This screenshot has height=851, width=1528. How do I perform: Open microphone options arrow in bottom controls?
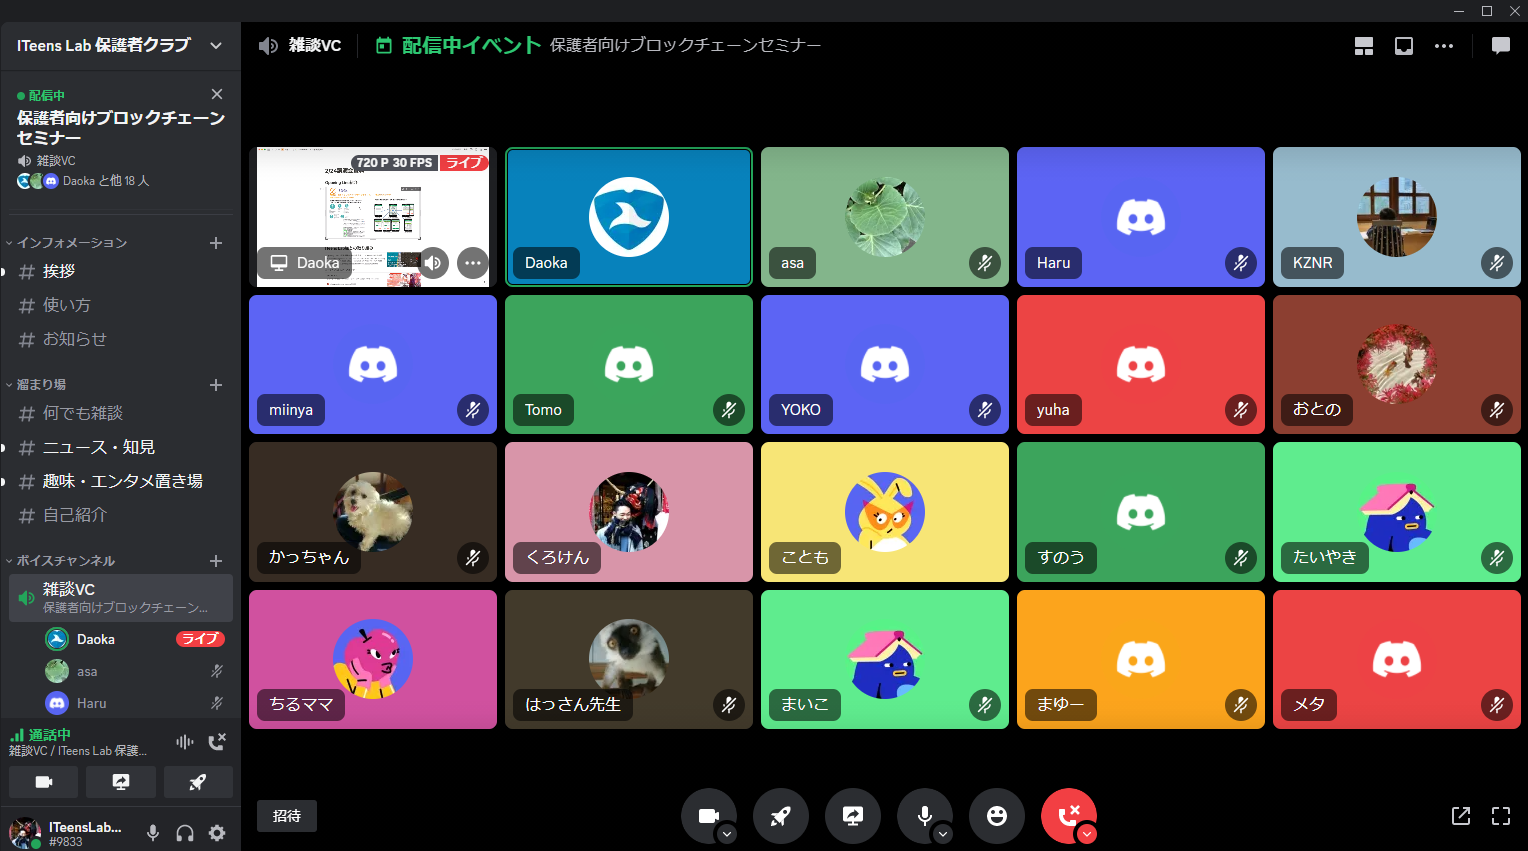pos(943,834)
